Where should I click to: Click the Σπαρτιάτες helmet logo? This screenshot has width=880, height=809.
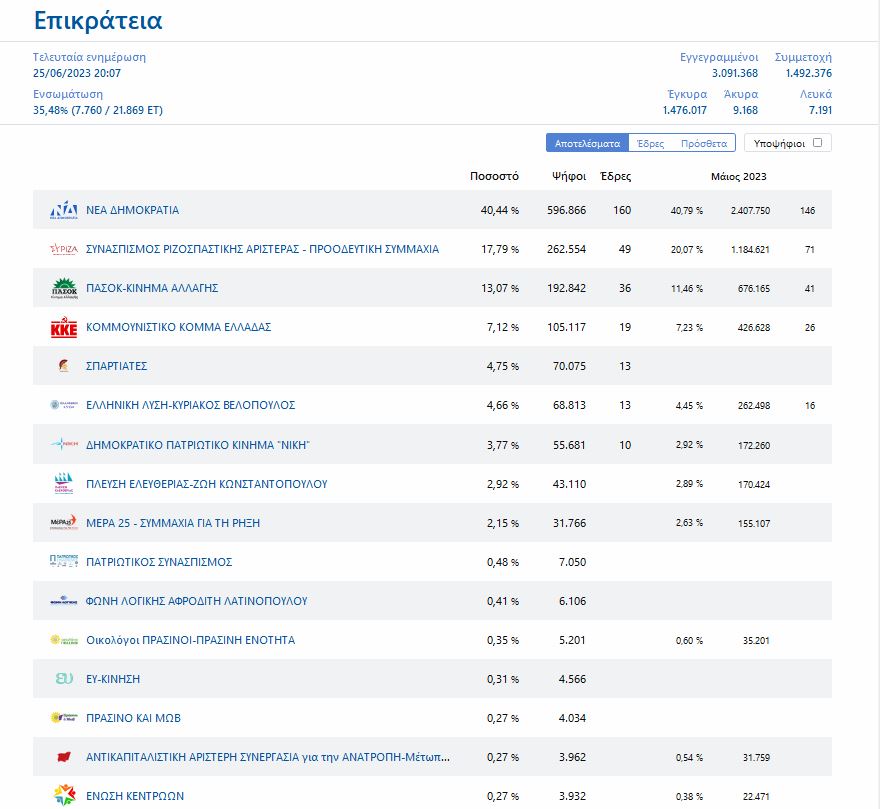click(x=64, y=366)
